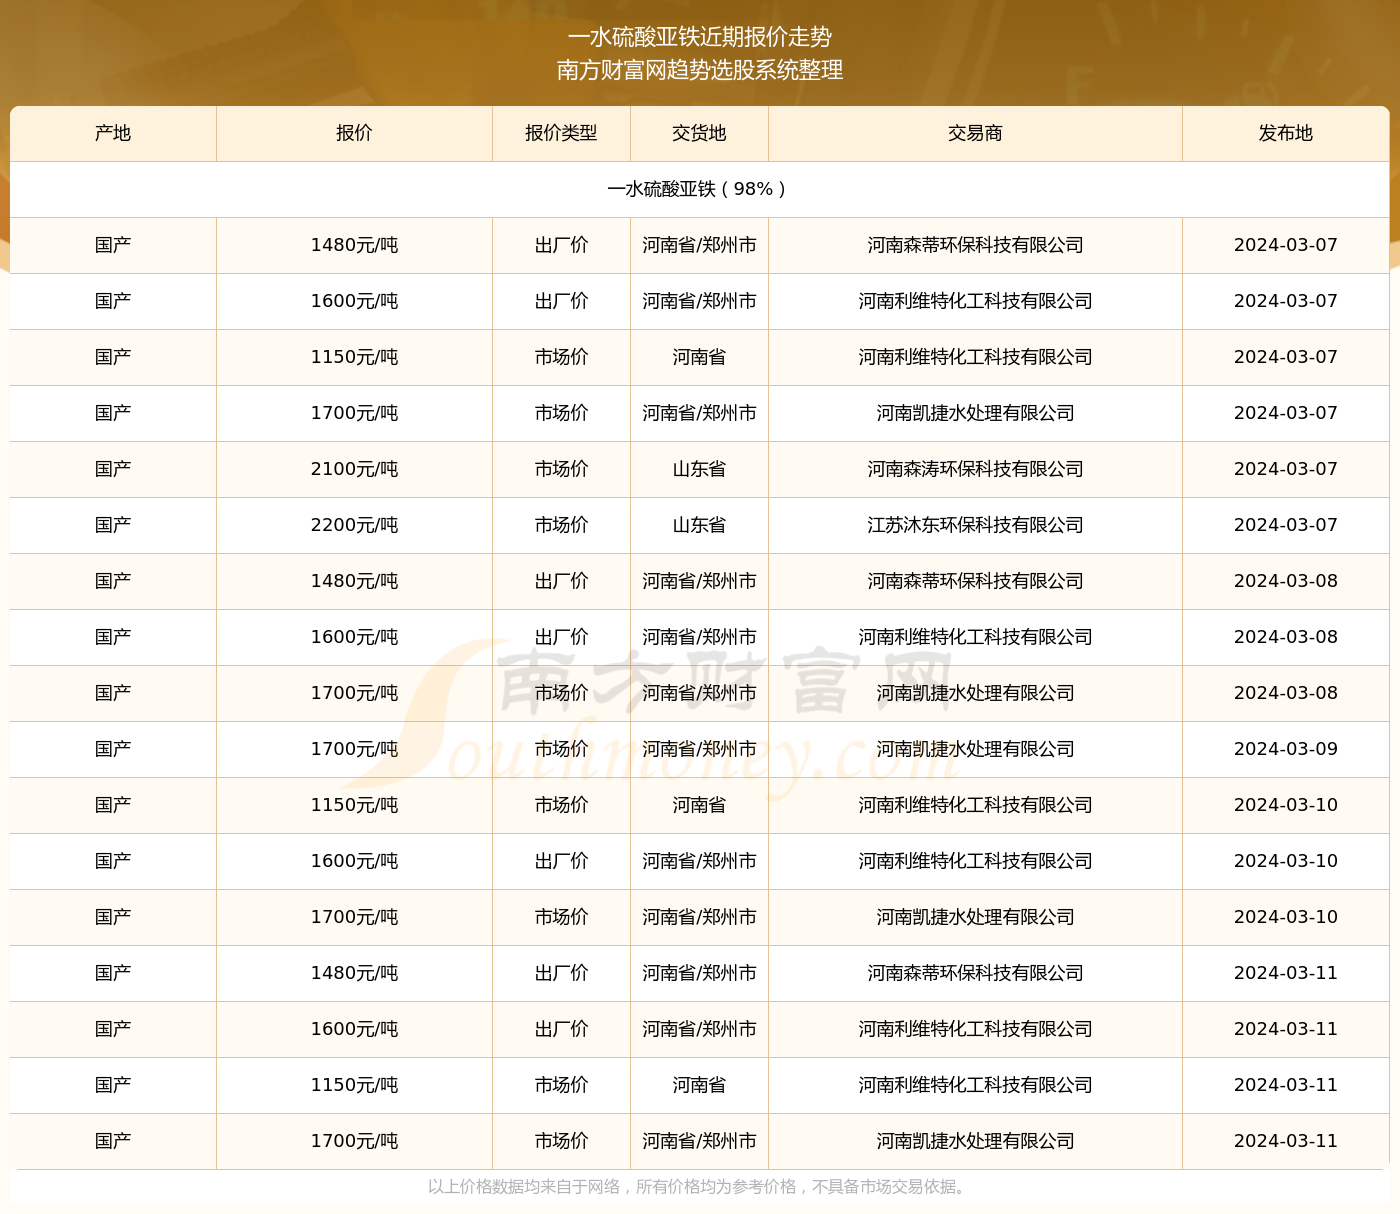The height and width of the screenshot is (1214, 1400).
Task: Click the title 一水硫酸亚铁近期报价走势
Action: click(x=700, y=37)
